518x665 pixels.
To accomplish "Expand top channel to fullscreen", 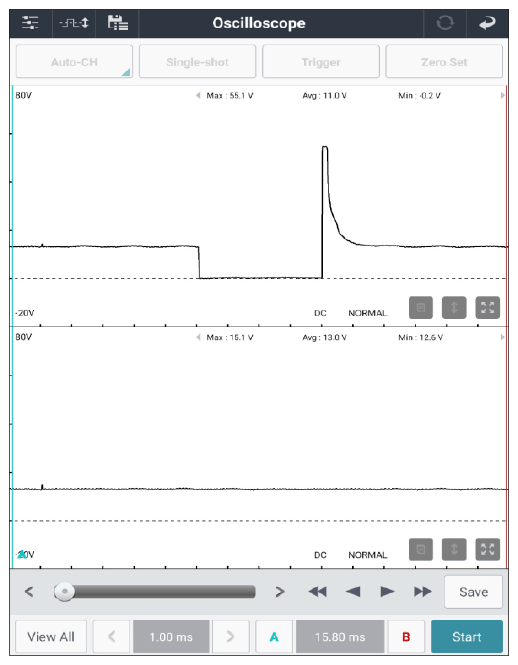I will click(x=487, y=307).
